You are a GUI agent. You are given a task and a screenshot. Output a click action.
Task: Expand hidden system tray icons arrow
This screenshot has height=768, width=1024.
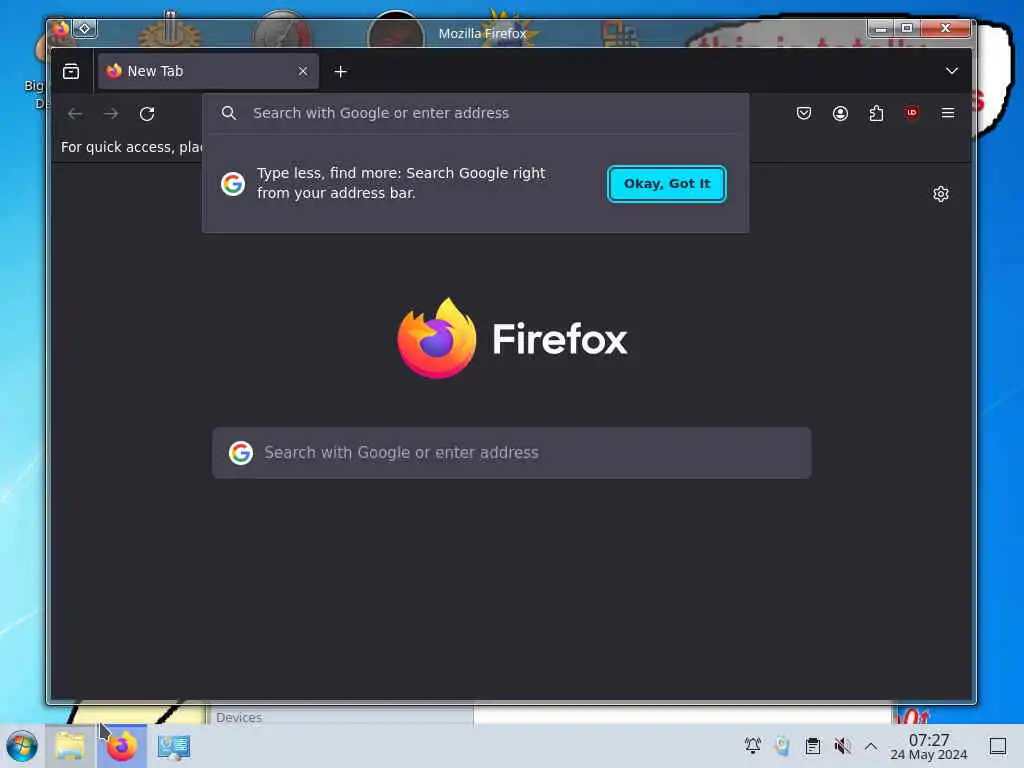coord(871,746)
